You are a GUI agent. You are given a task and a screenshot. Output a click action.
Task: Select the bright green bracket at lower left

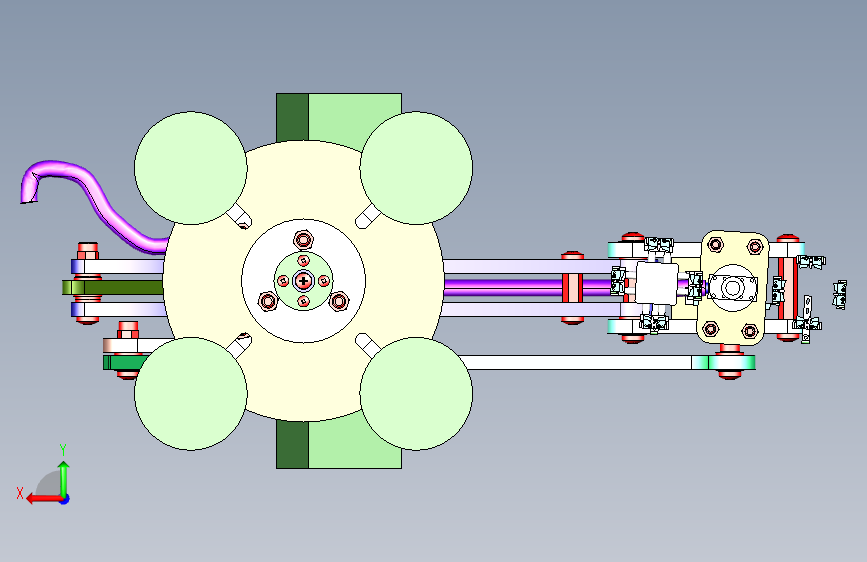[x=124, y=363]
